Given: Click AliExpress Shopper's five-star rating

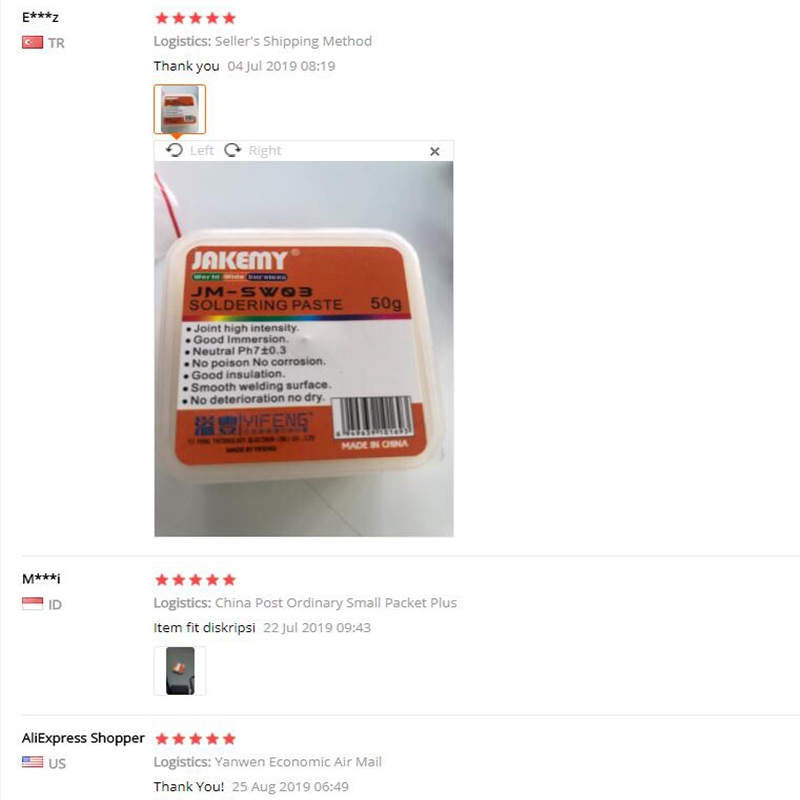Looking at the screenshot, I should (195, 739).
